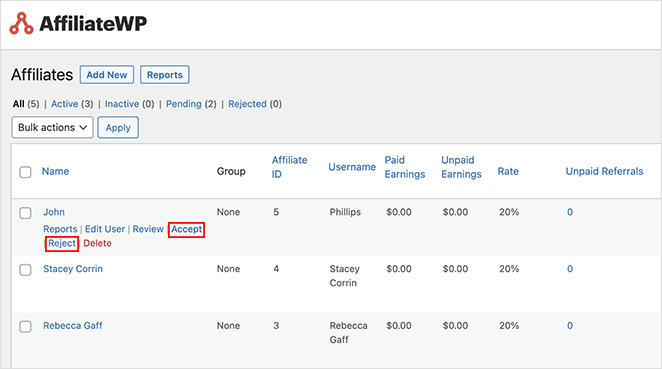662x369 pixels.
Task: Accept John's affiliate application
Action: (x=187, y=229)
